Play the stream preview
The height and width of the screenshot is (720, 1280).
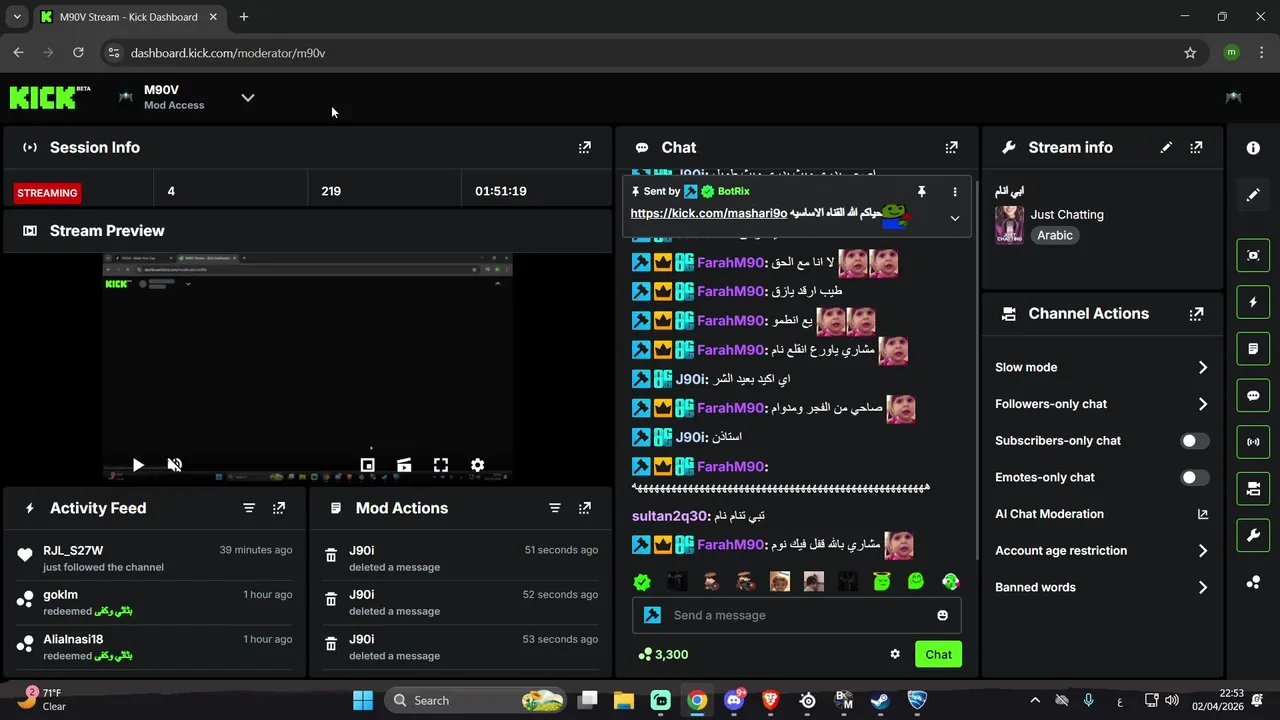click(x=138, y=465)
